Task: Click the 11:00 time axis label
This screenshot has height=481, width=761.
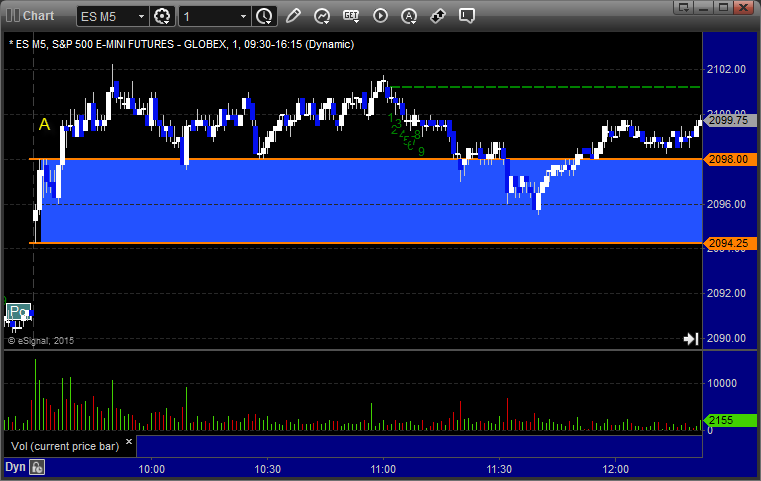Action: point(383,469)
